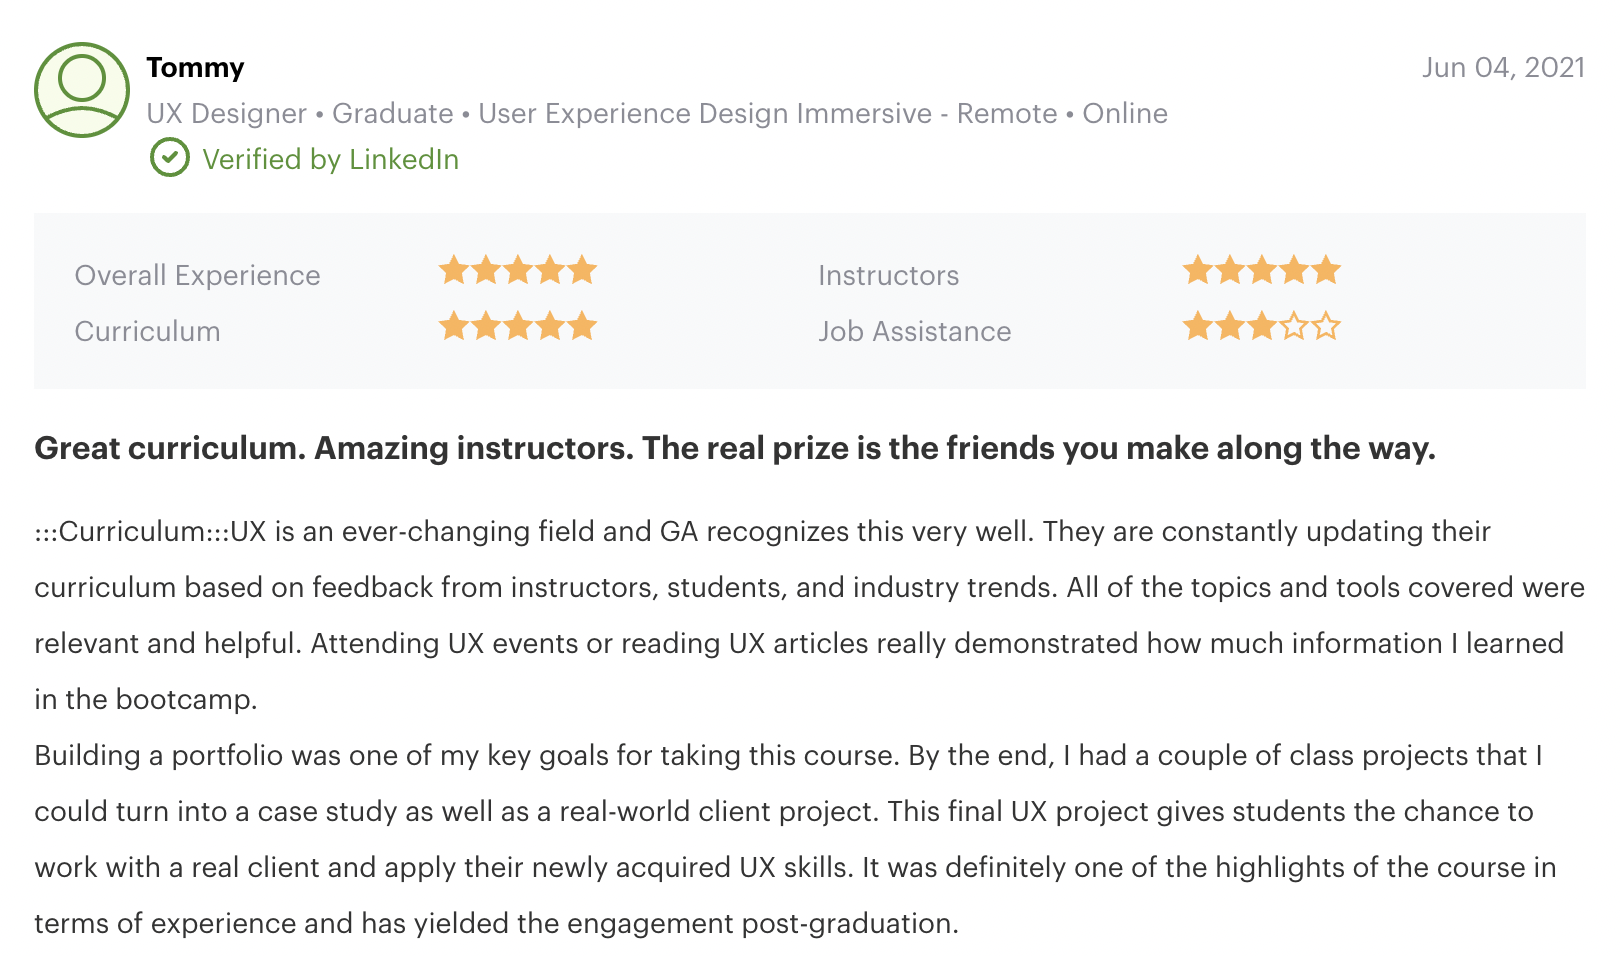Viewport: 1620px width, 956px height.
Task: Click the Job Assistance label
Action: 914,331
